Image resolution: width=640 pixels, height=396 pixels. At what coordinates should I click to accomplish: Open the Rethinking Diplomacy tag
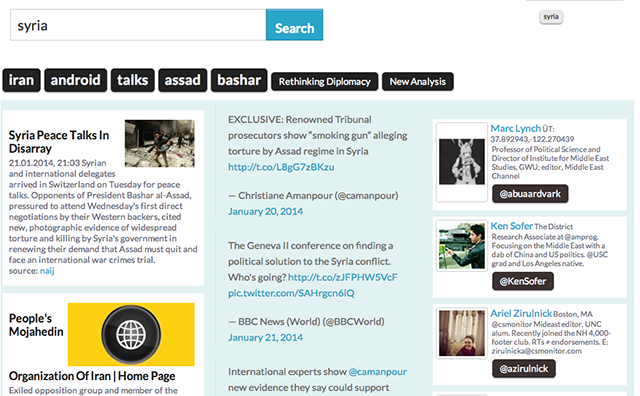point(324,82)
